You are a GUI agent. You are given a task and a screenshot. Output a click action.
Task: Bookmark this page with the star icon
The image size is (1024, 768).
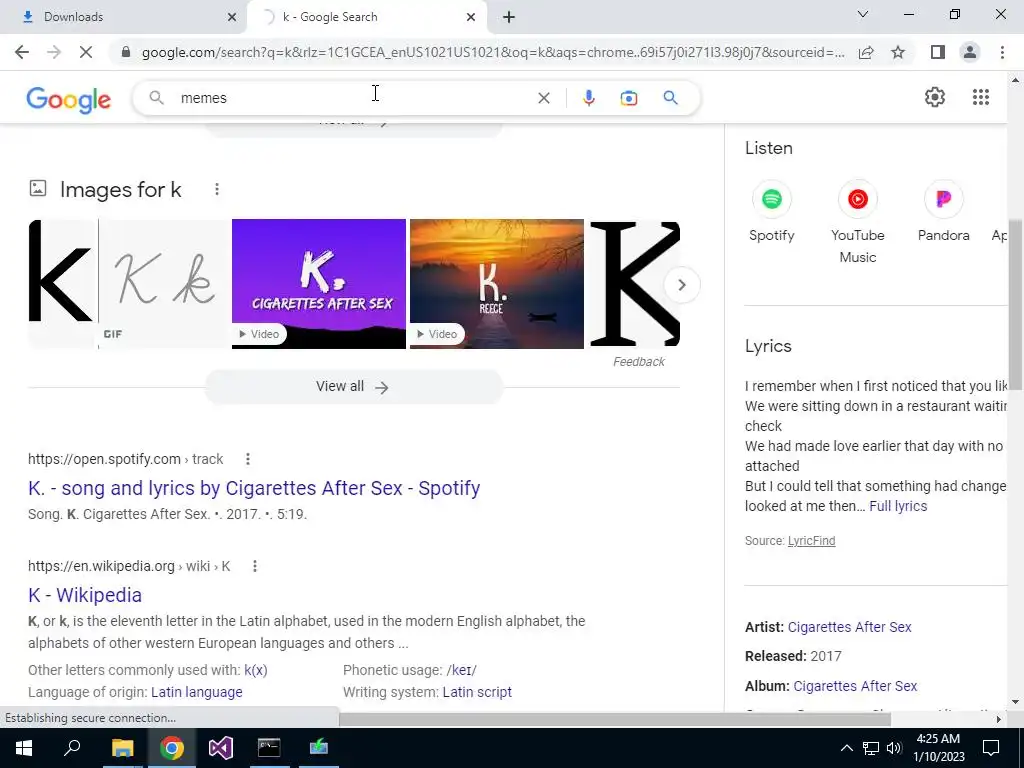[898, 52]
